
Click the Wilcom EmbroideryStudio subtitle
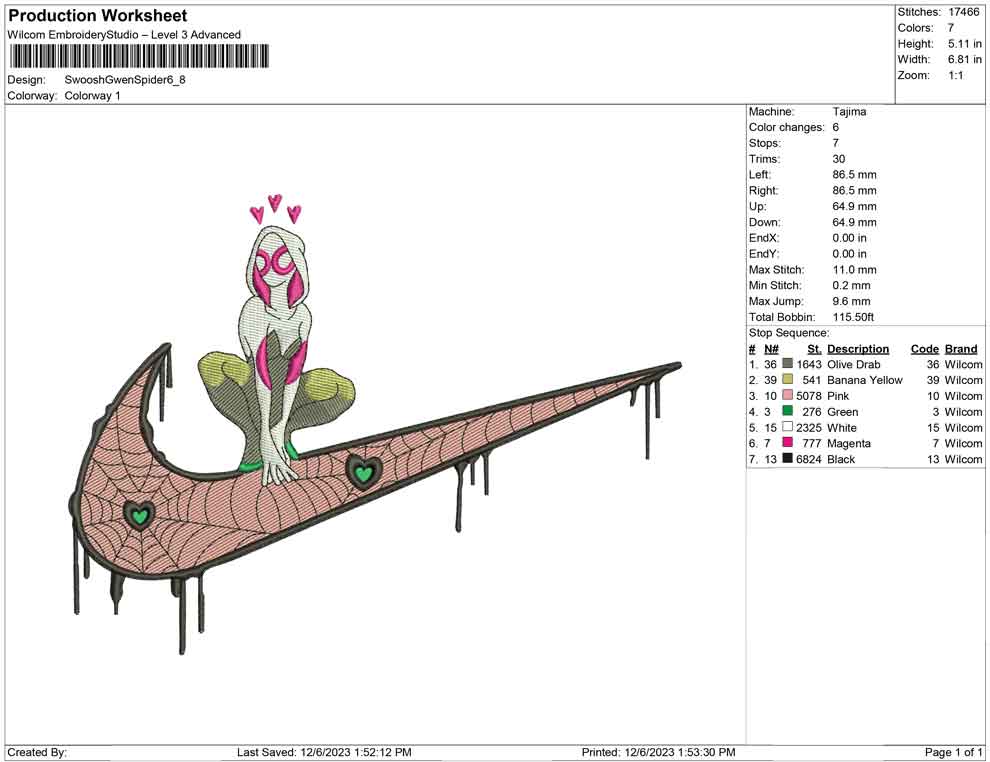pos(124,35)
